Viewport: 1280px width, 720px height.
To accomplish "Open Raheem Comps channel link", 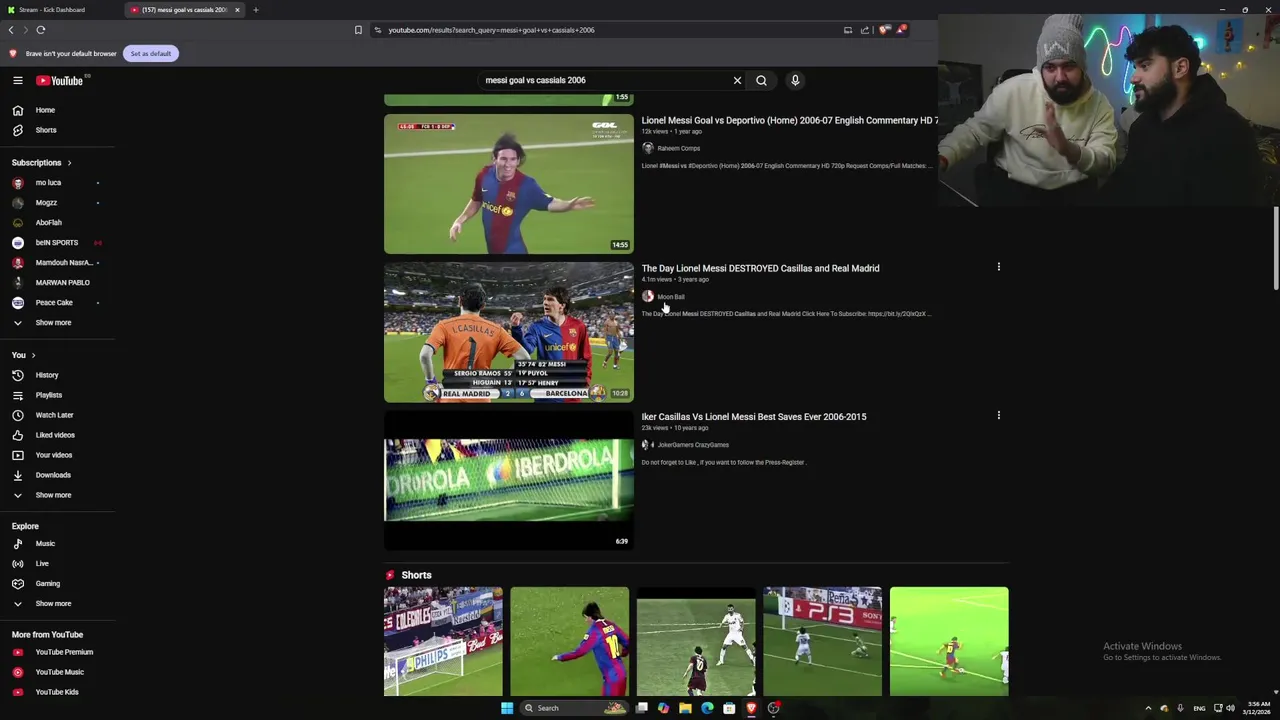I will (678, 148).
